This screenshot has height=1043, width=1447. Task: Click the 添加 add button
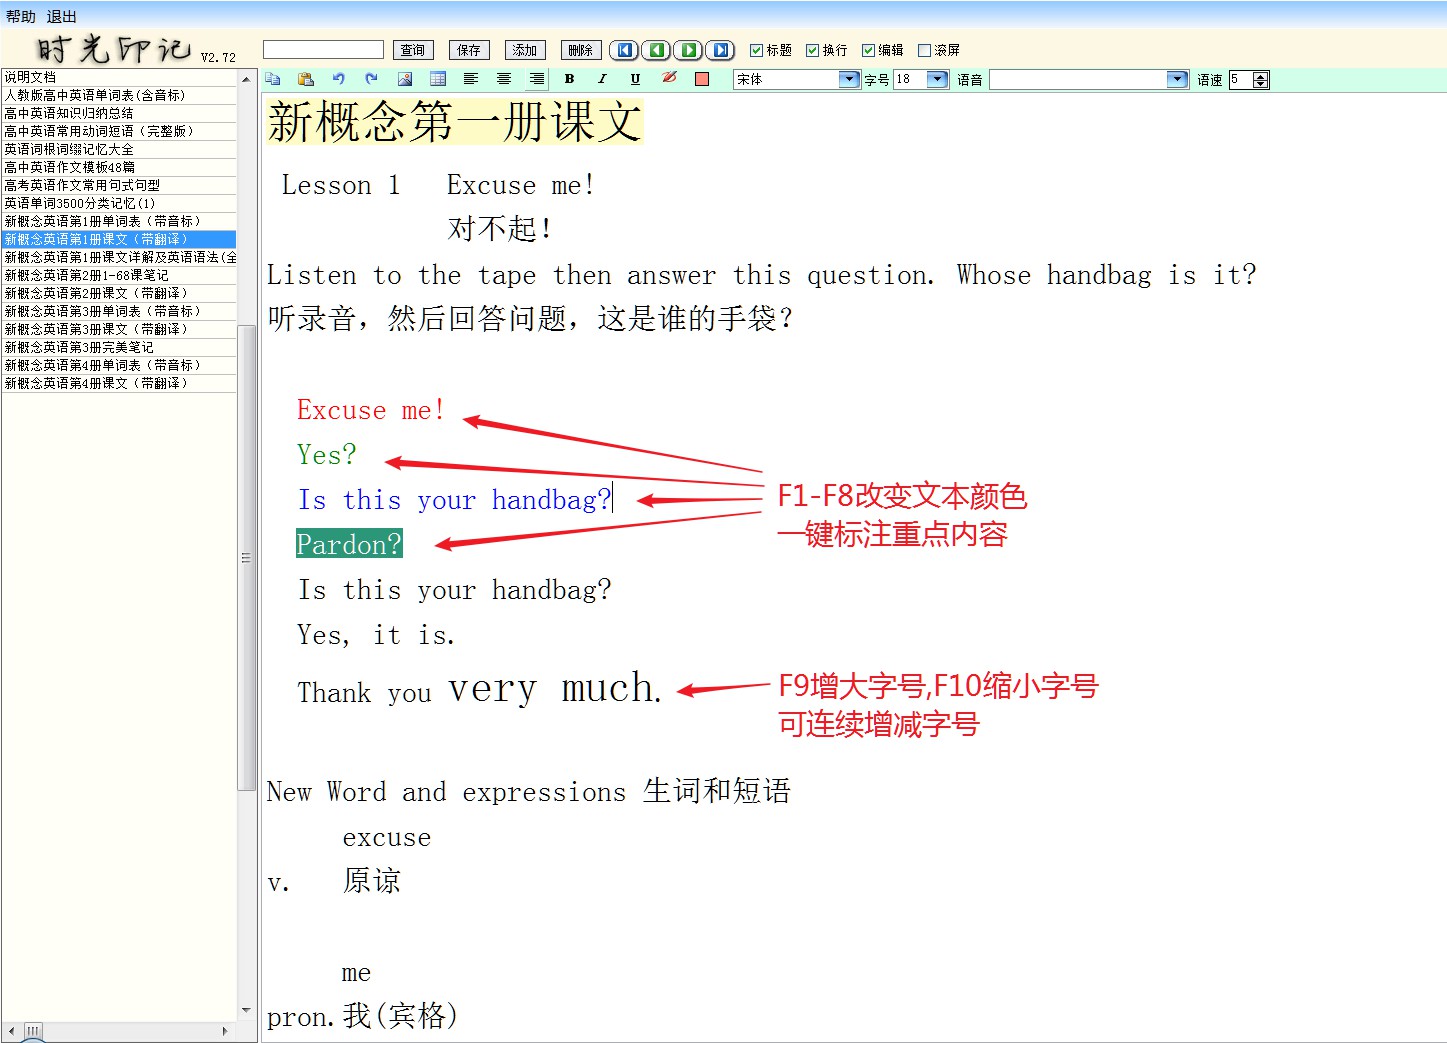click(x=525, y=50)
